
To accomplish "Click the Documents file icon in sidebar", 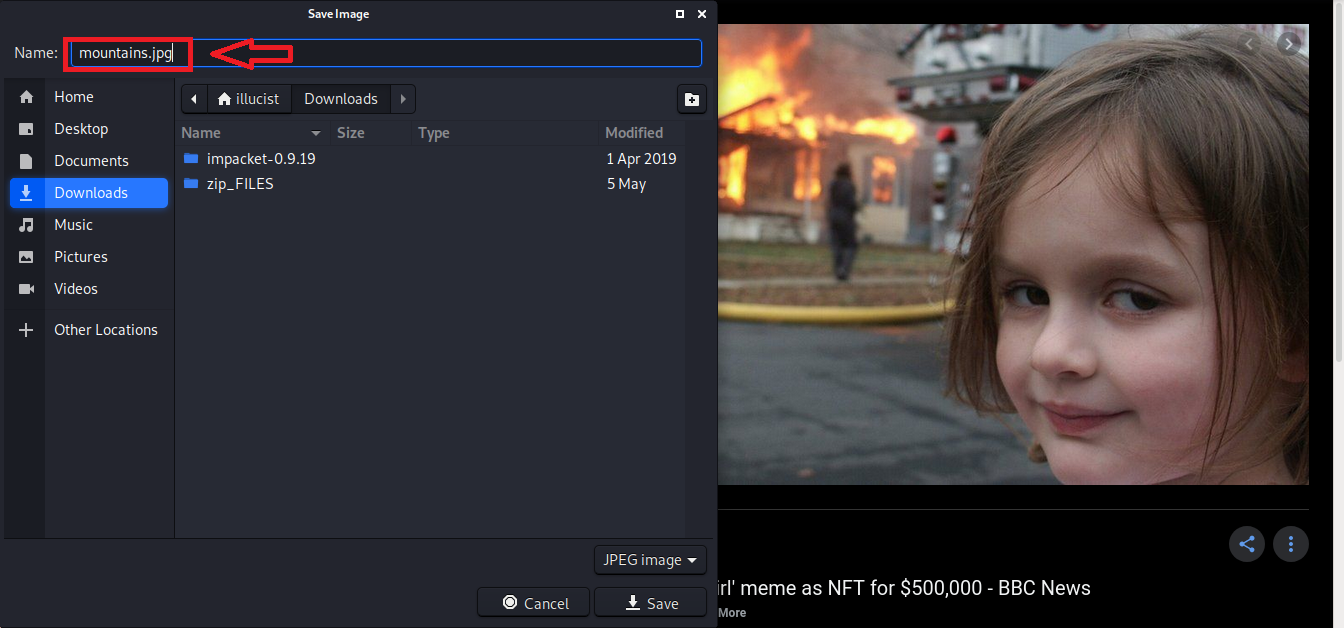I will click(x=27, y=161).
